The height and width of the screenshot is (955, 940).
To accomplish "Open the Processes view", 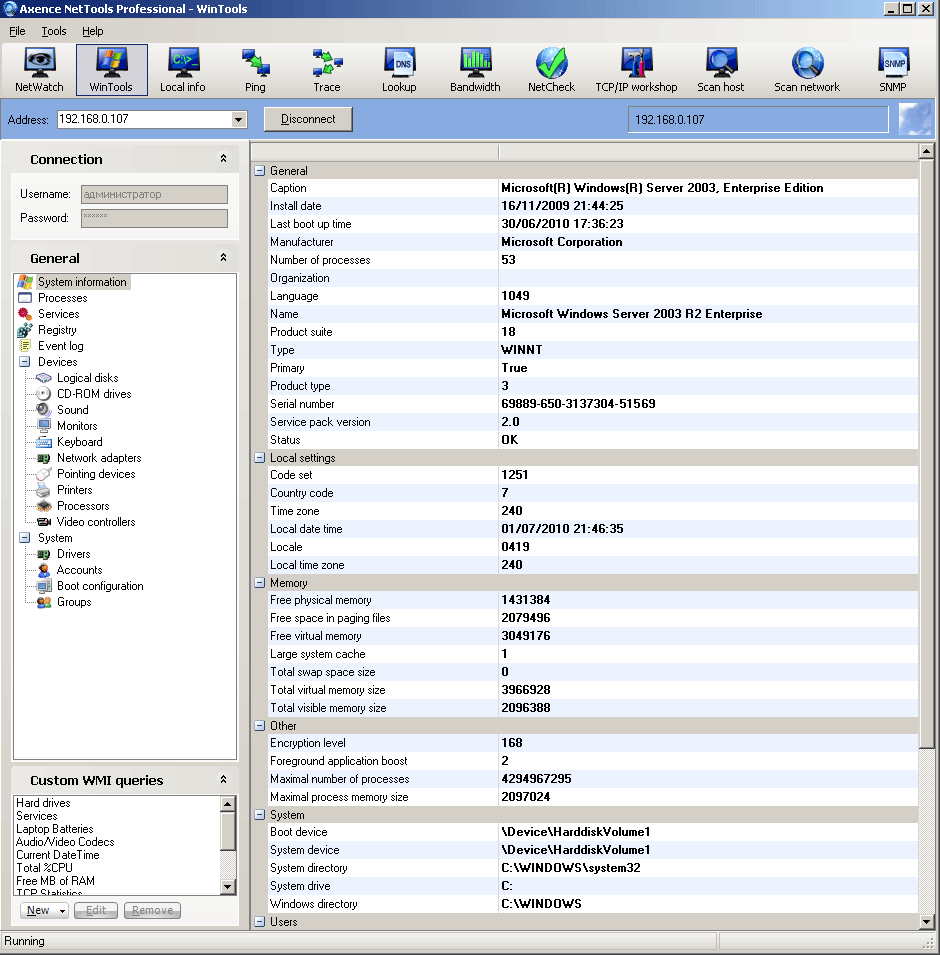I will point(62,298).
